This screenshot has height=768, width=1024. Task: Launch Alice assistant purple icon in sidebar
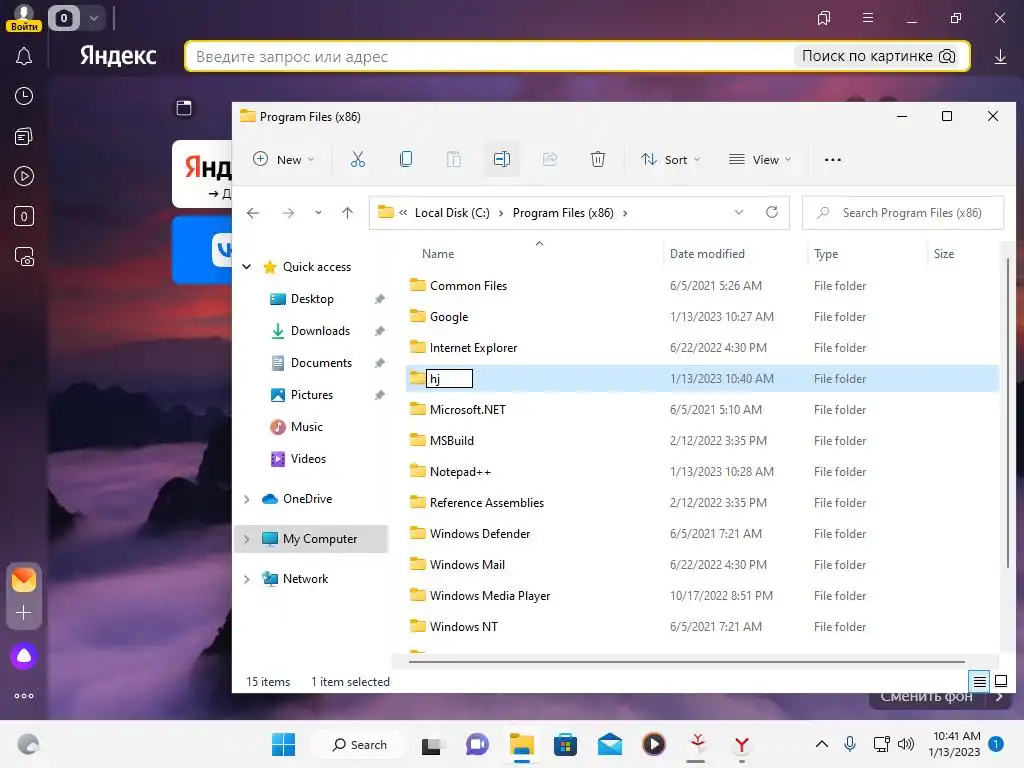pyautogui.click(x=24, y=656)
